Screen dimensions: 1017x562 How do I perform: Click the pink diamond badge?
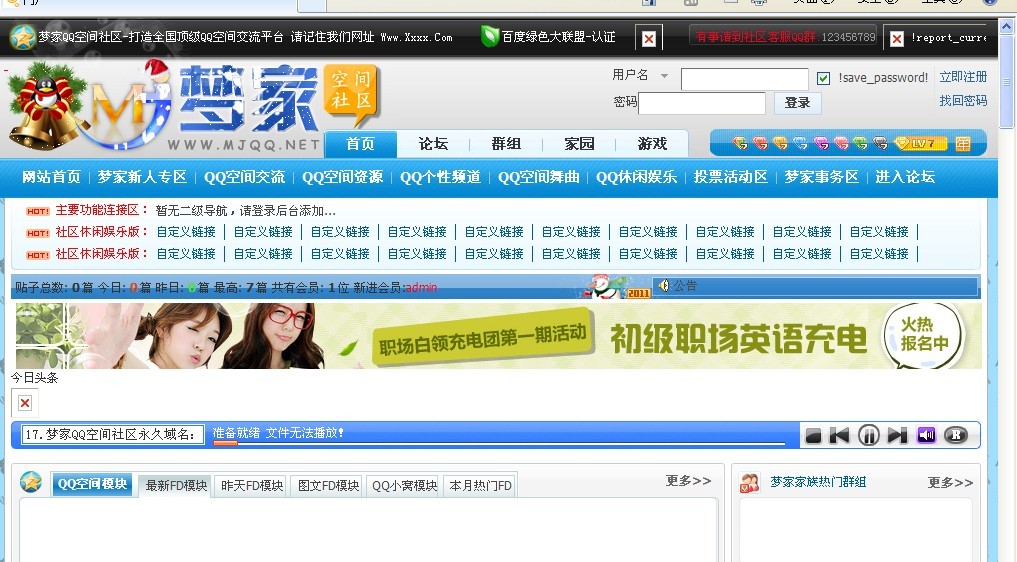click(x=841, y=143)
